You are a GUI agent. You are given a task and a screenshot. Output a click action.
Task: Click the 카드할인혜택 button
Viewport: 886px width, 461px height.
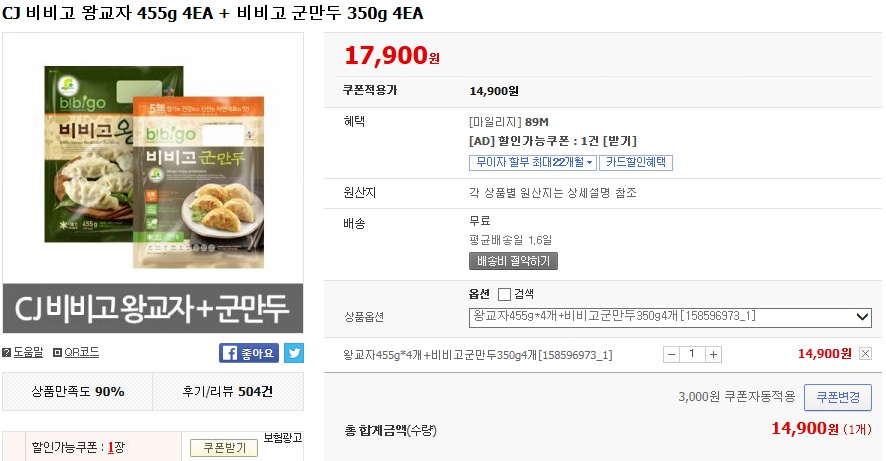pyautogui.click(x=638, y=162)
